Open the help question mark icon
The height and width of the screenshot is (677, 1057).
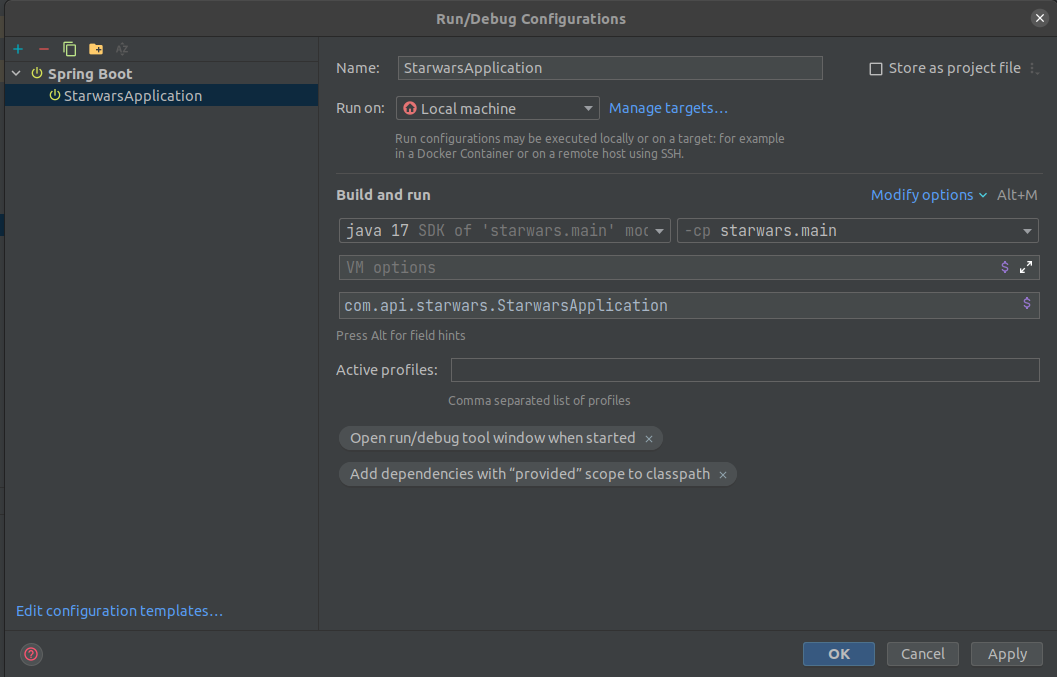[31, 654]
